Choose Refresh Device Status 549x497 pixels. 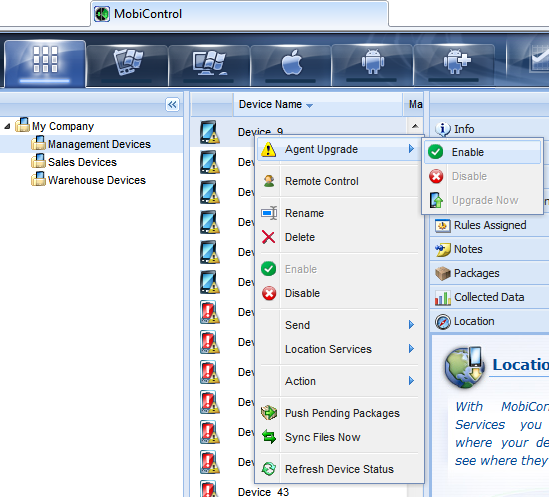click(339, 469)
